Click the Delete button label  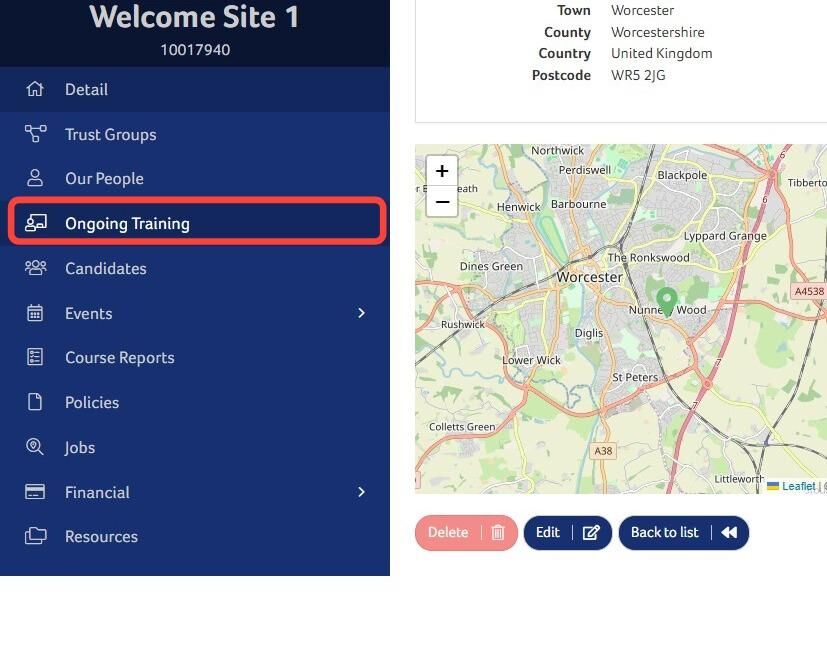pyautogui.click(x=448, y=532)
